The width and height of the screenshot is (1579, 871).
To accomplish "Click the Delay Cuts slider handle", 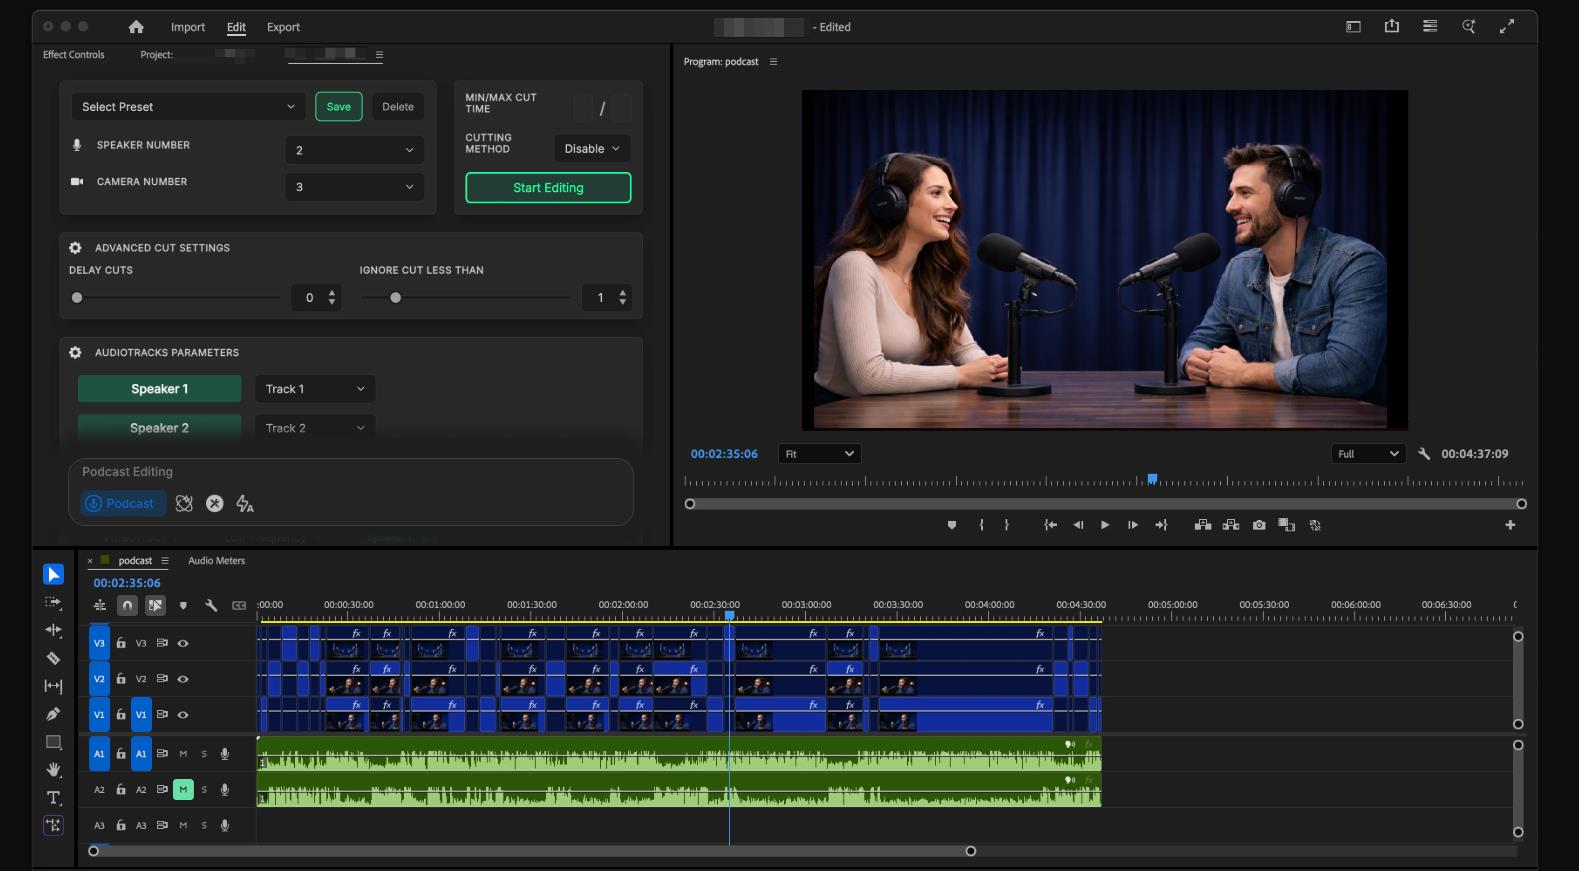I will coord(77,298).
